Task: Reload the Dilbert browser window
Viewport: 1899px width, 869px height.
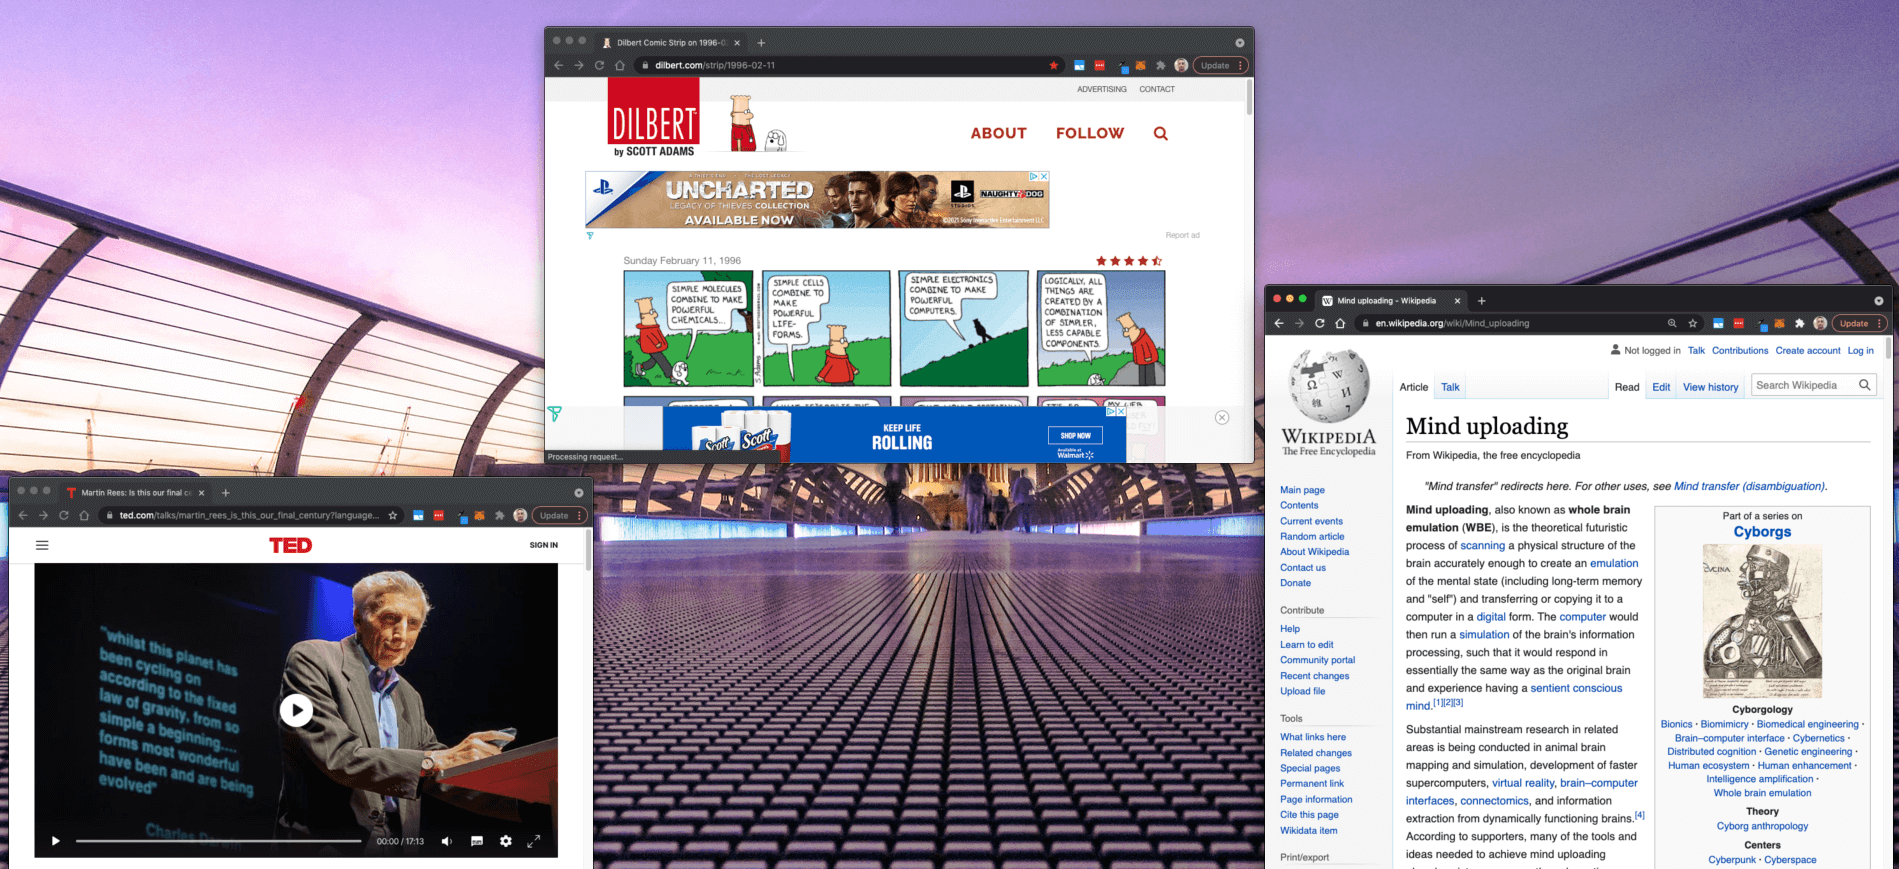Action: pyautogui.click(x=599, y=65)
